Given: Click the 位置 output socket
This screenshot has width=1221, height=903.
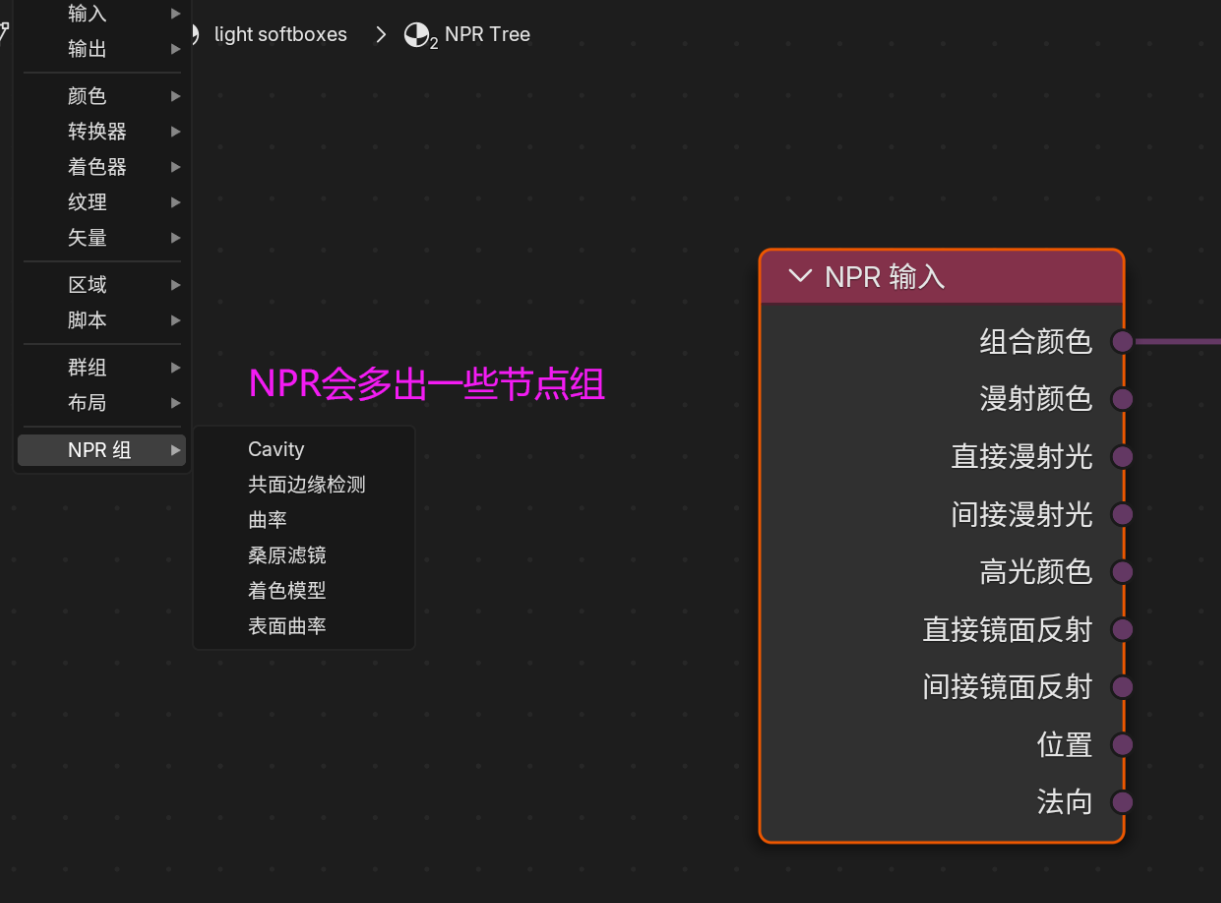Looking at the screenshot, I should pos(1122,744).
